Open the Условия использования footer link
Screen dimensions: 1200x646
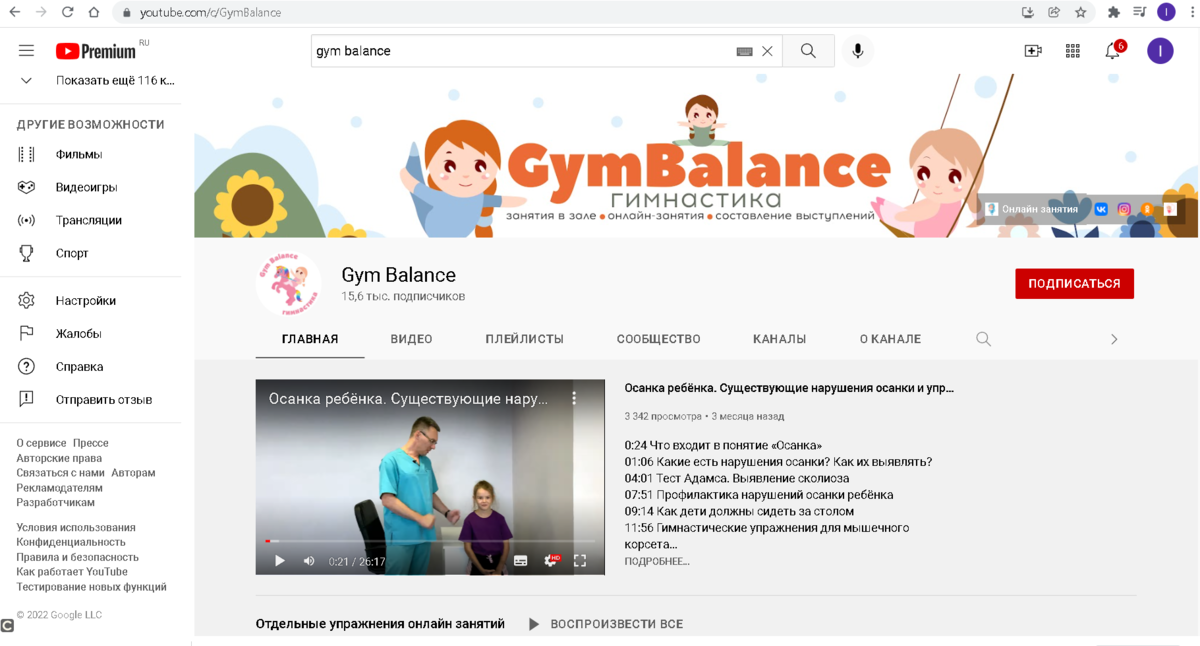pyautogui.click(x=76, y=527)
